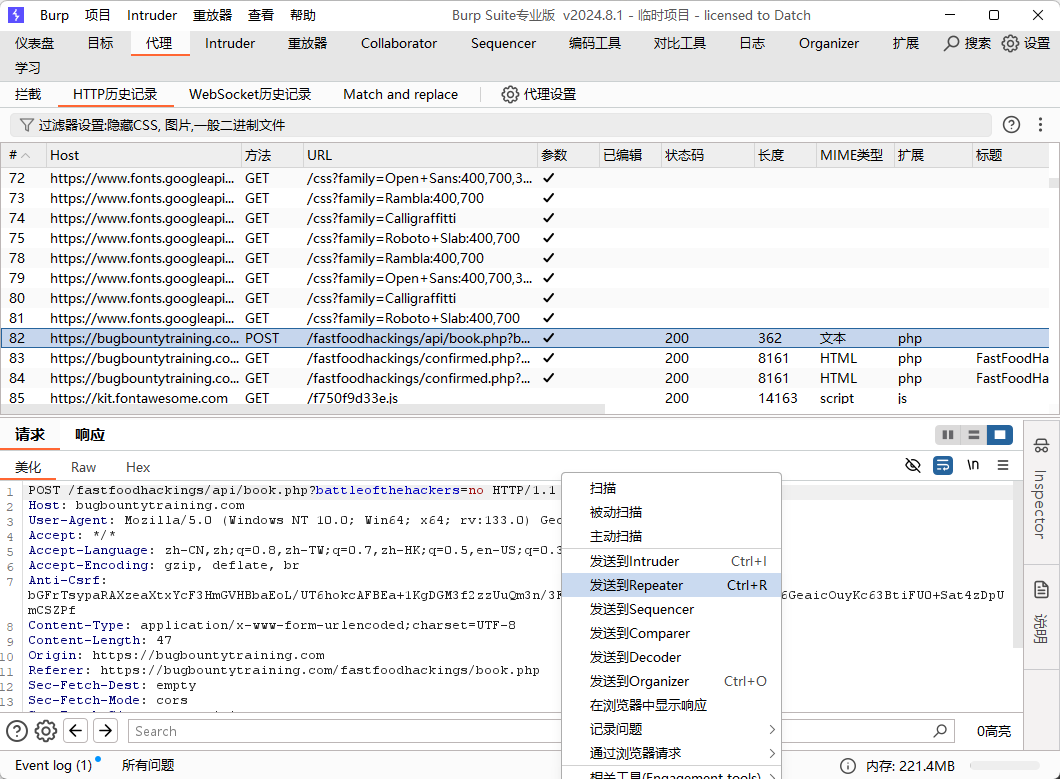Open search settings gear icon
This screenshot has width=1060, height=779.
pyautogui.click(x=46, y=731)
